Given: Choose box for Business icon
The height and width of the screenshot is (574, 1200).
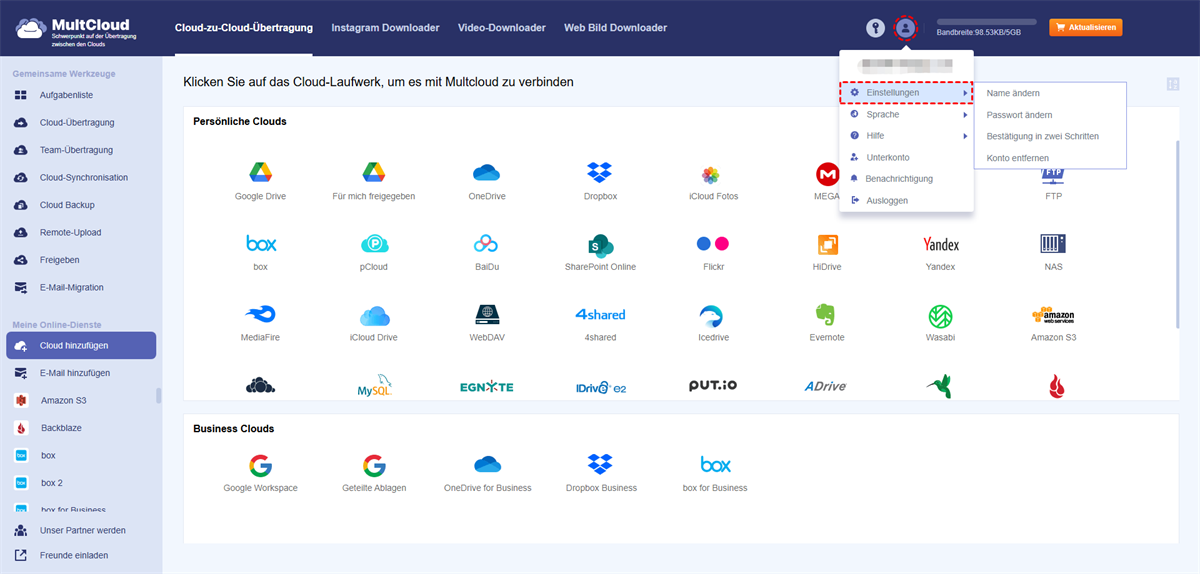Looking at the screenshot, I should click(715, 465).
